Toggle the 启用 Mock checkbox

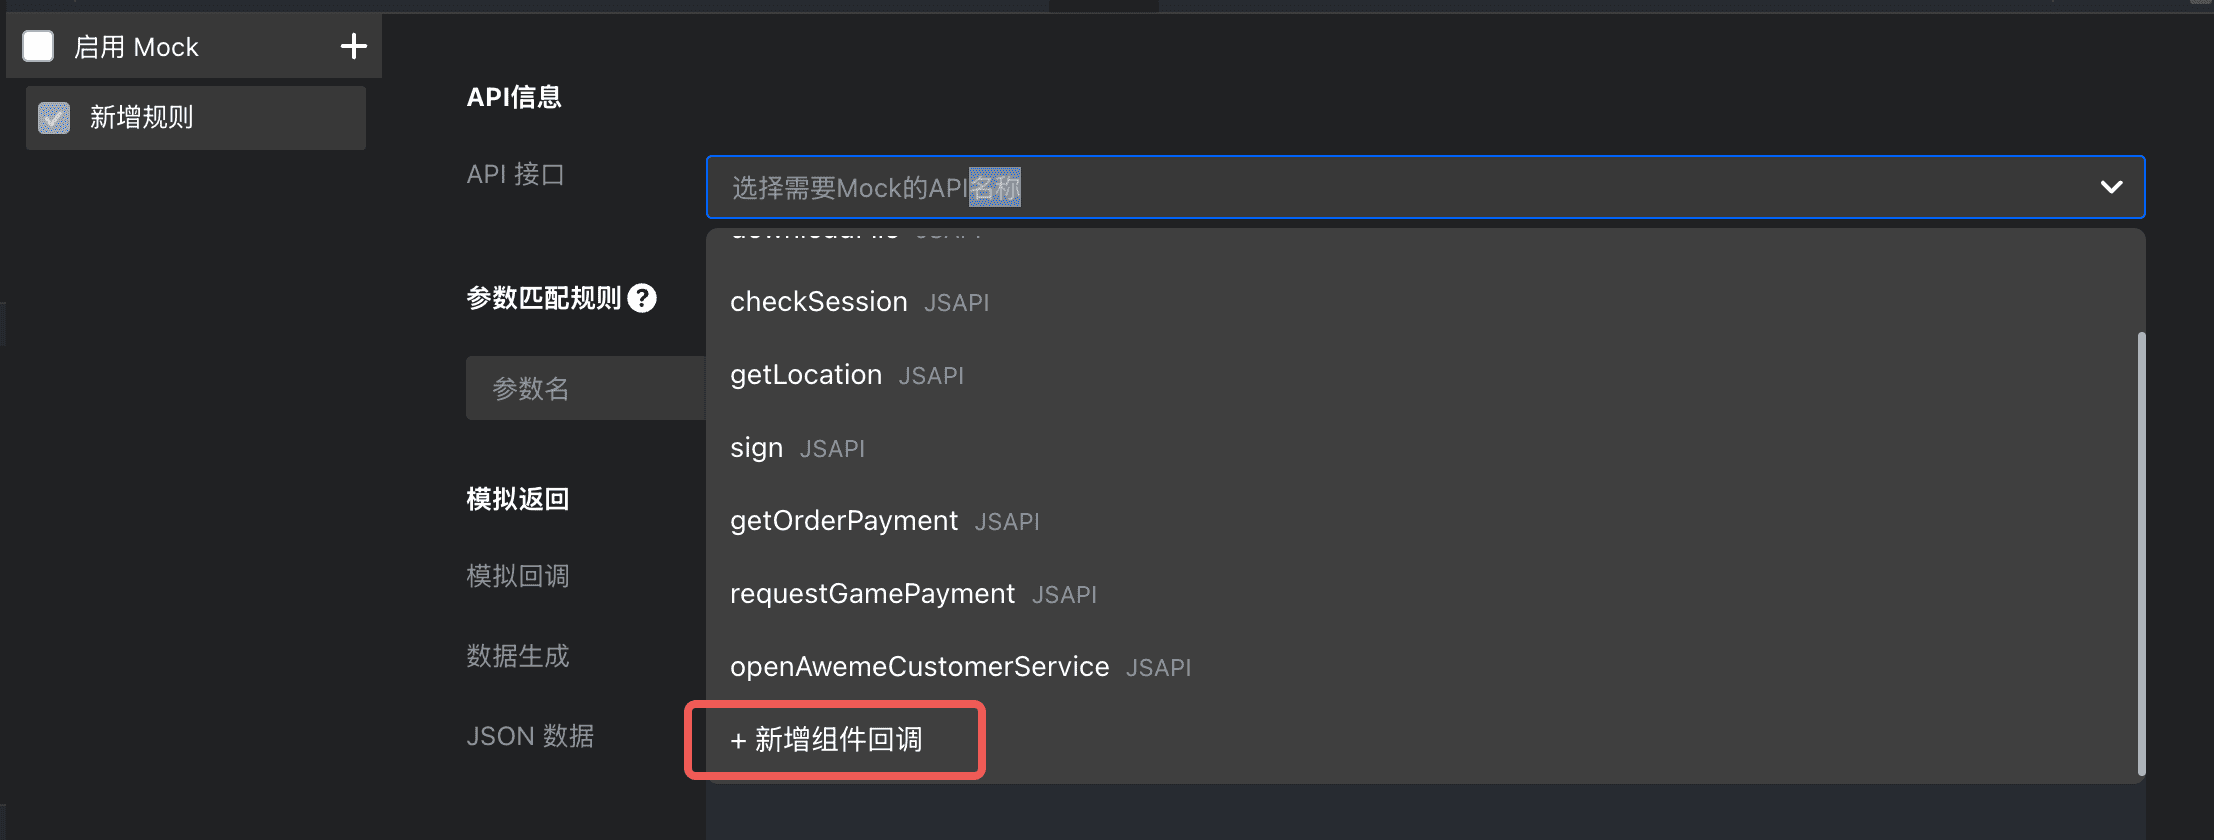(38, 46)
